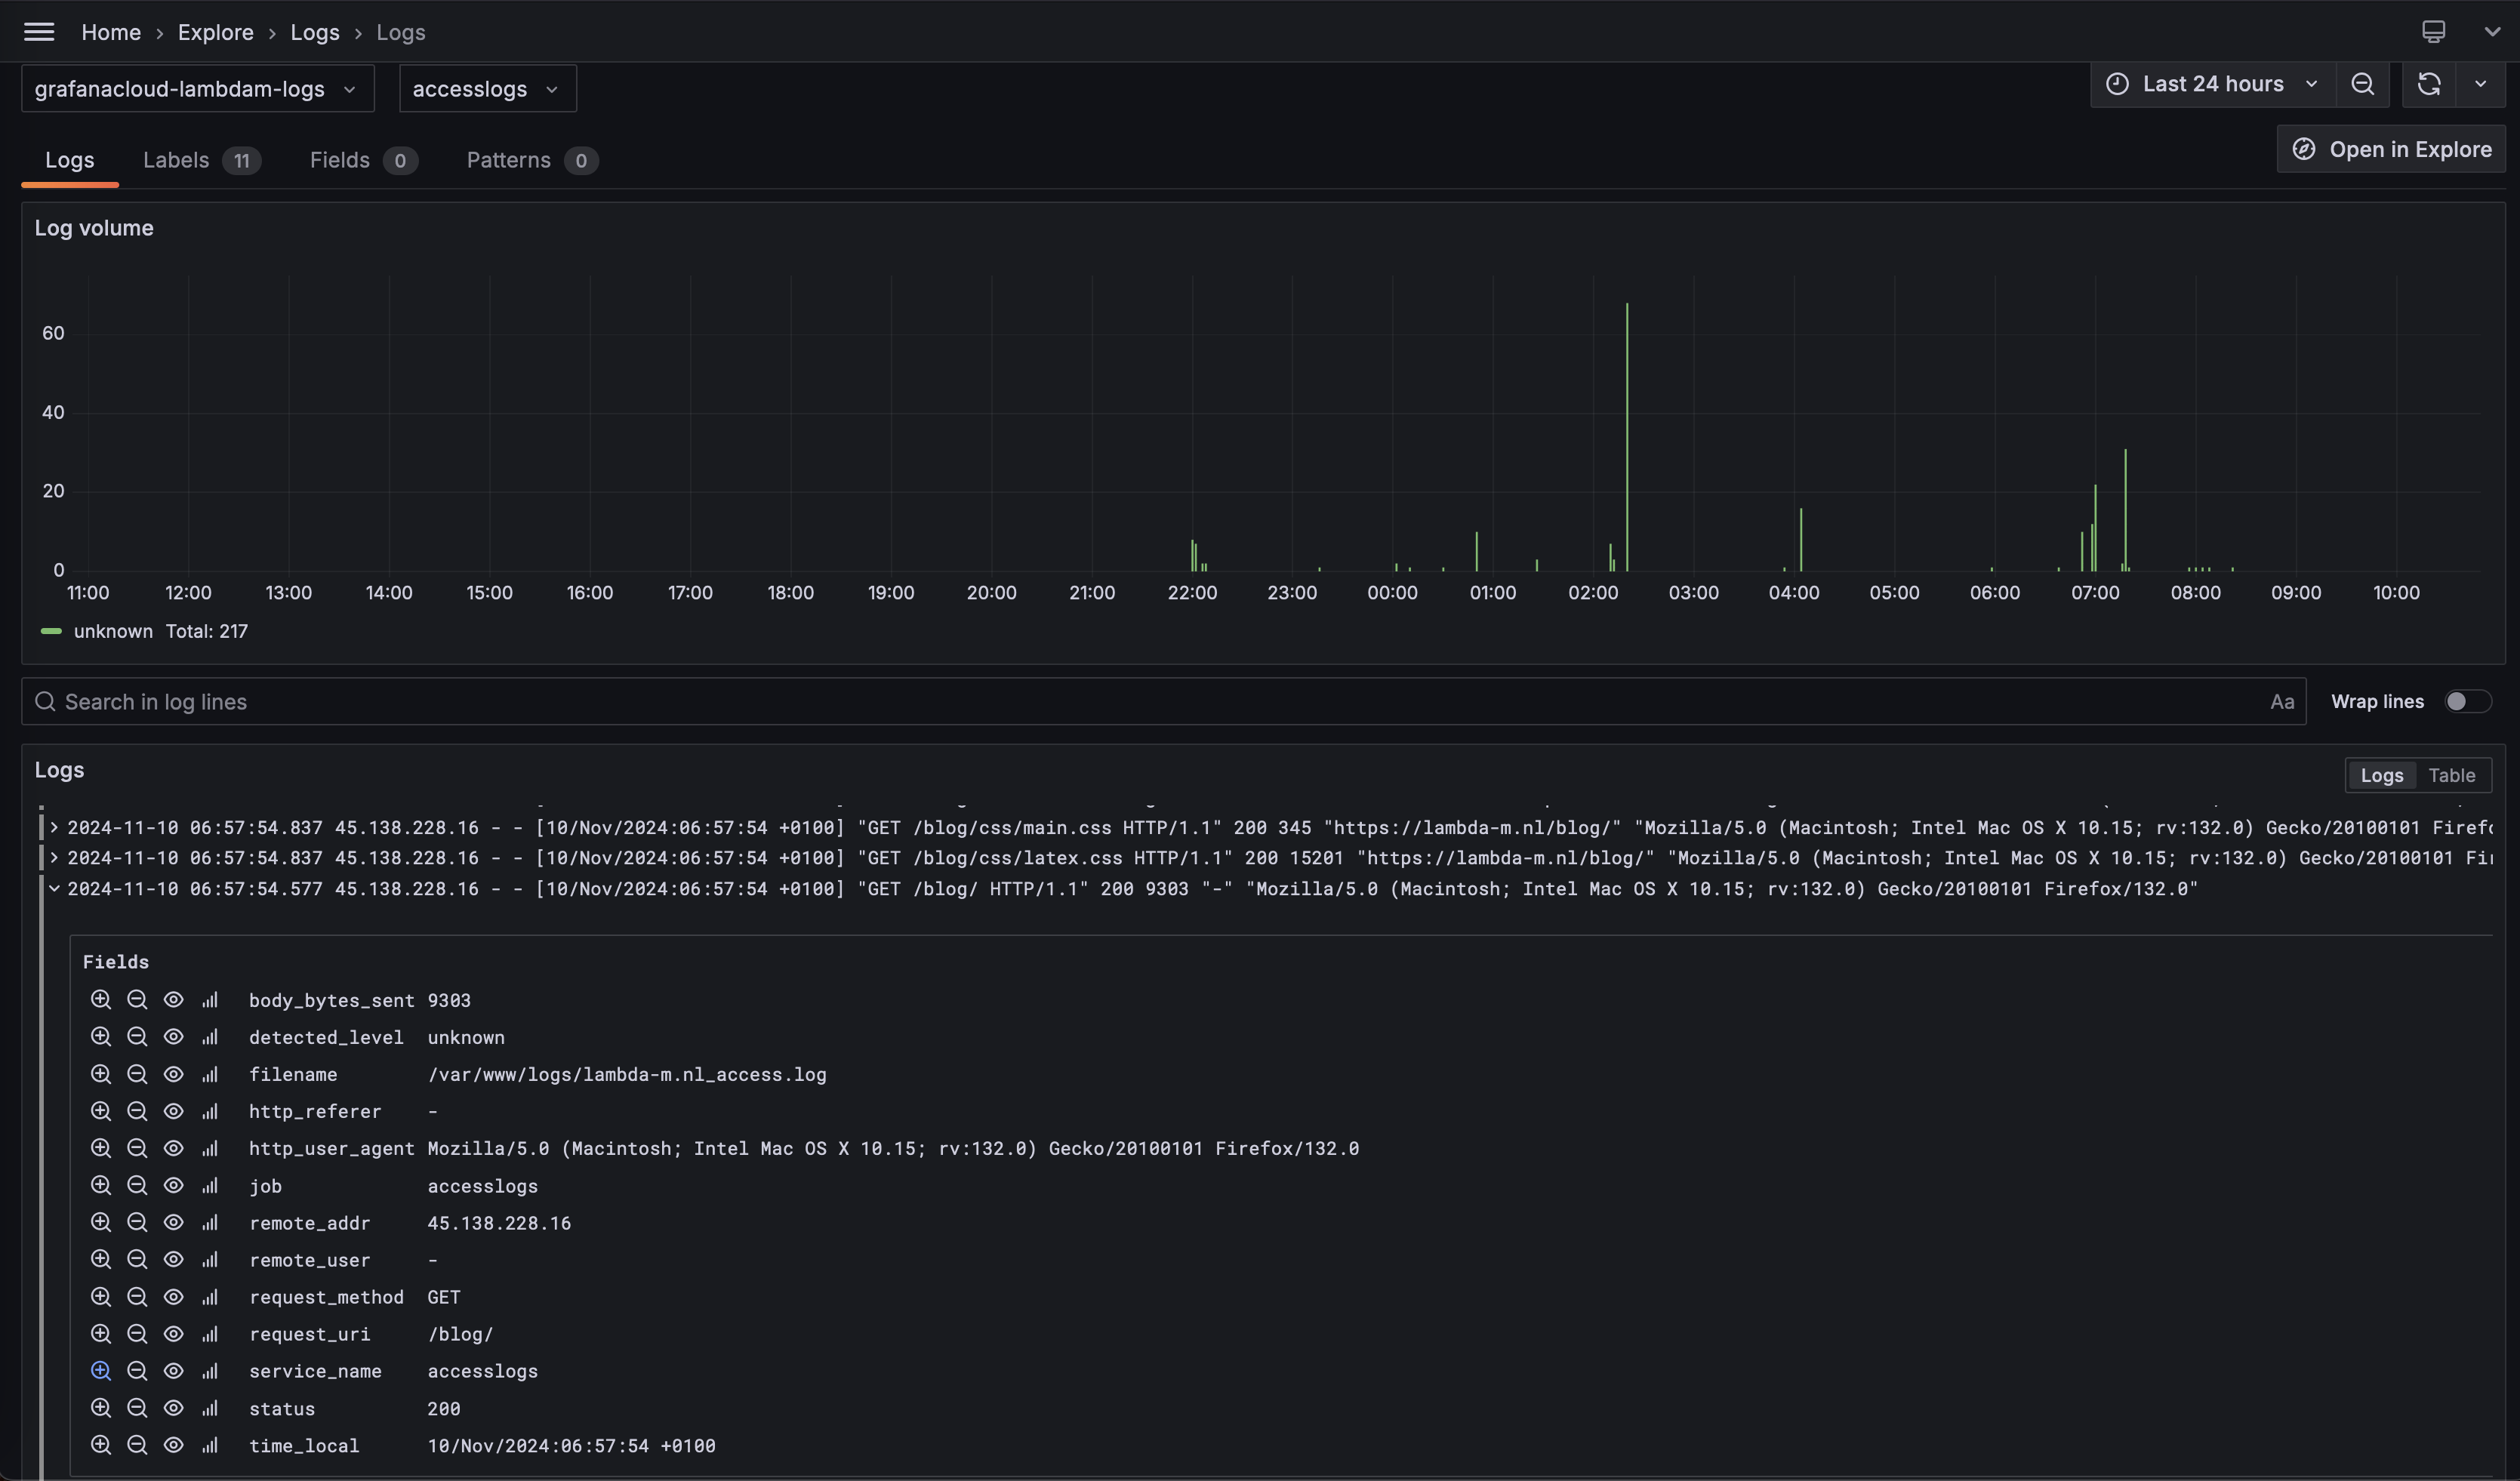Toggle eye visibility for body_bytes_sent field
Screen dimensions: 2520x1481
(173, 1000)
